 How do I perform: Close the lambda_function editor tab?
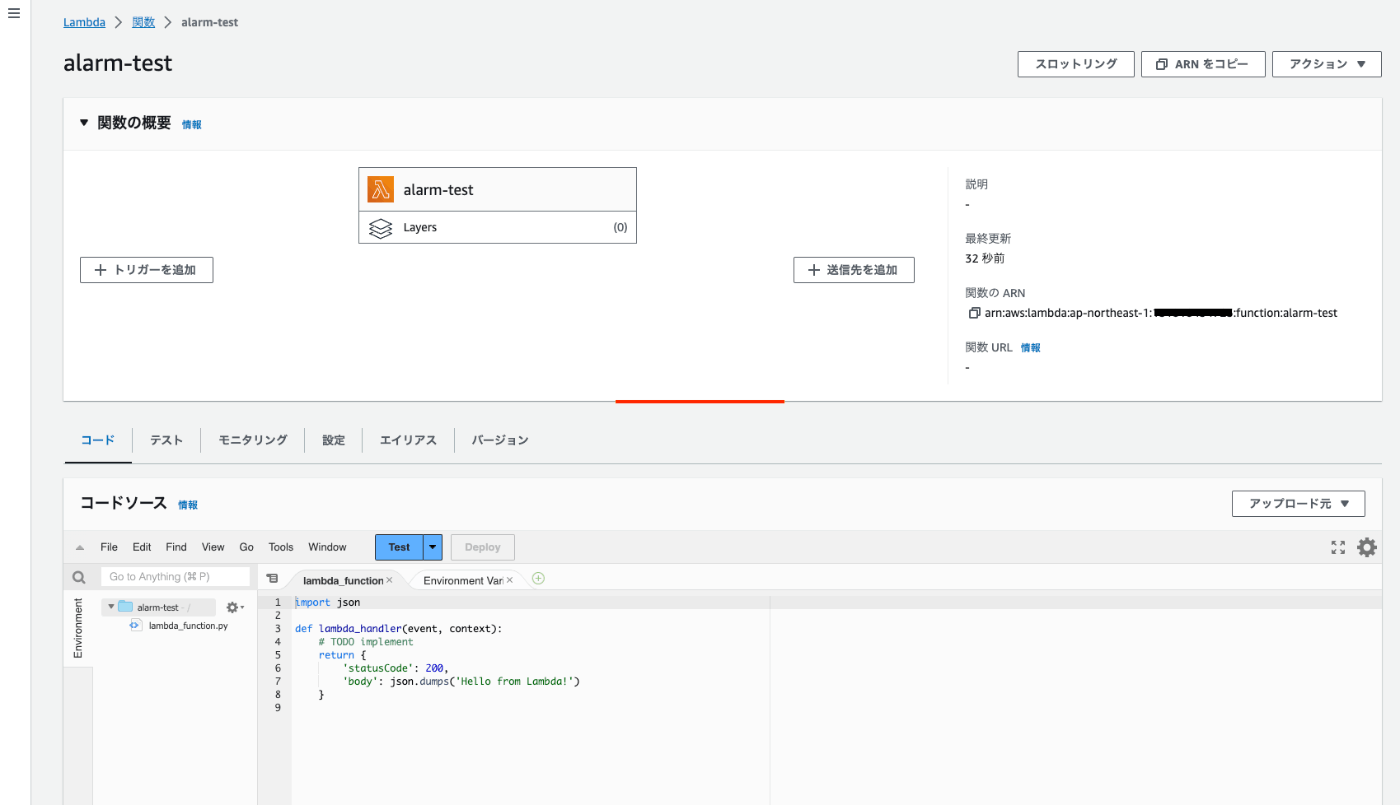tap(389, 580)
